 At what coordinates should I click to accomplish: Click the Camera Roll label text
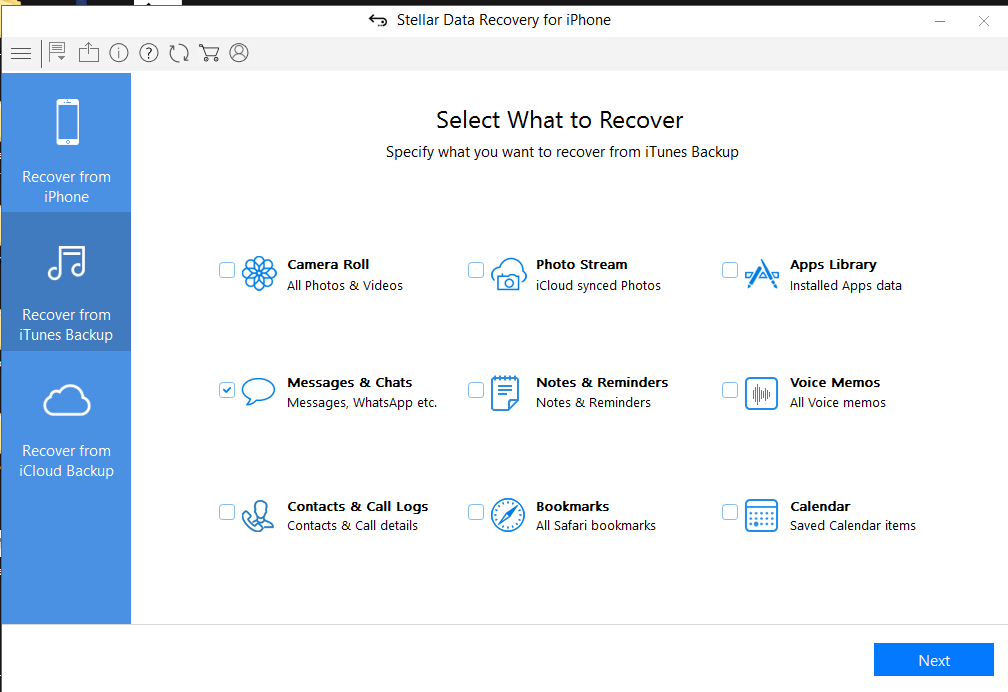328,264
